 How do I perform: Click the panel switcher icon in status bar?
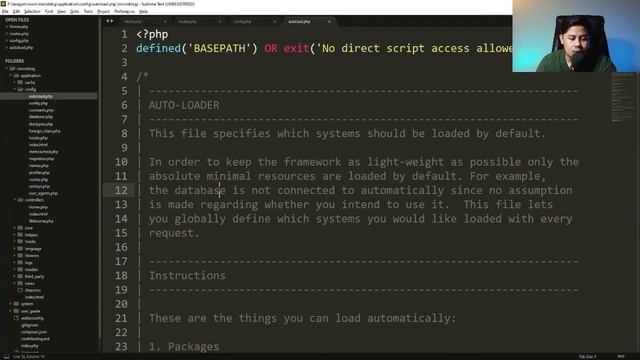point(7,356)
